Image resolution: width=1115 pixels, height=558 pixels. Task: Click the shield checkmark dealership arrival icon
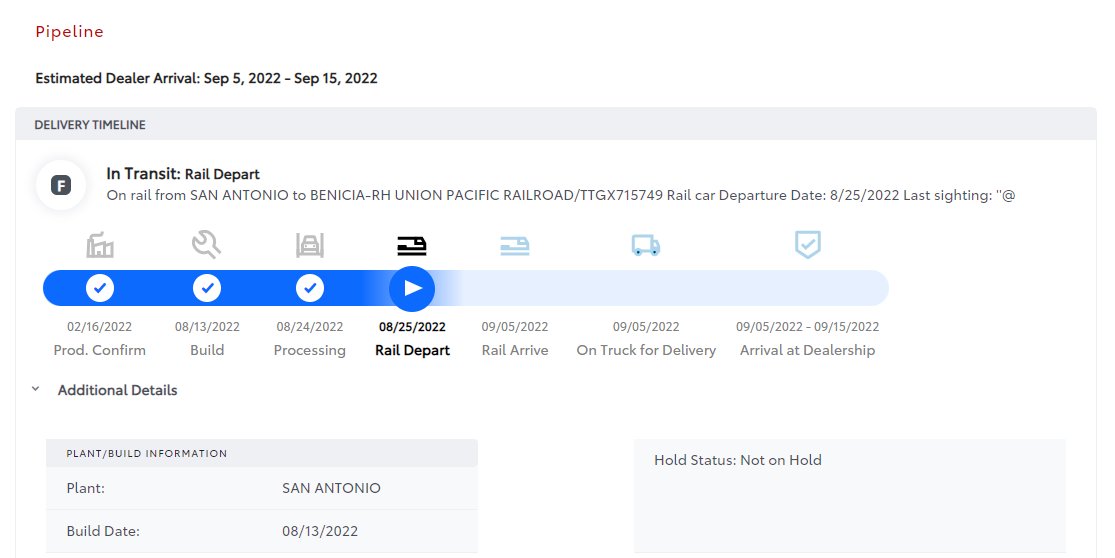pyautogui.click(x=808, y=245)
